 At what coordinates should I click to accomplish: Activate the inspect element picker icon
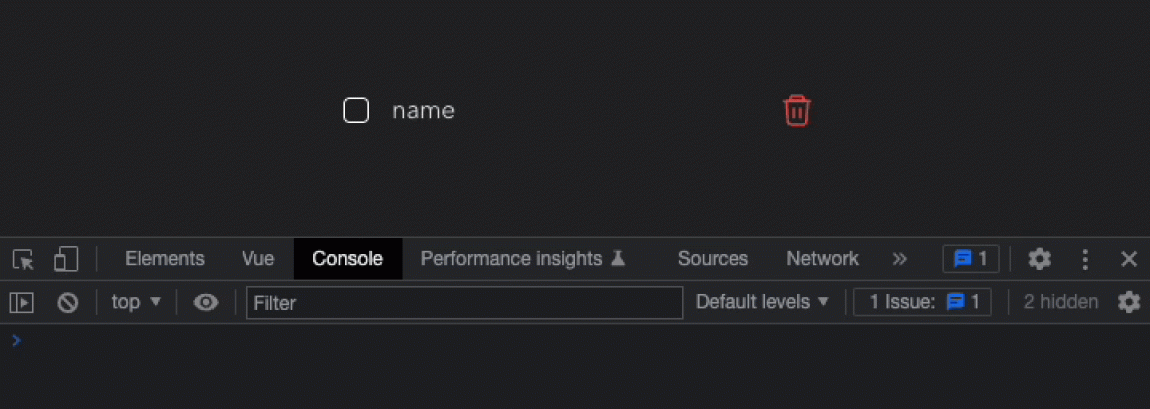coord(23,259)
